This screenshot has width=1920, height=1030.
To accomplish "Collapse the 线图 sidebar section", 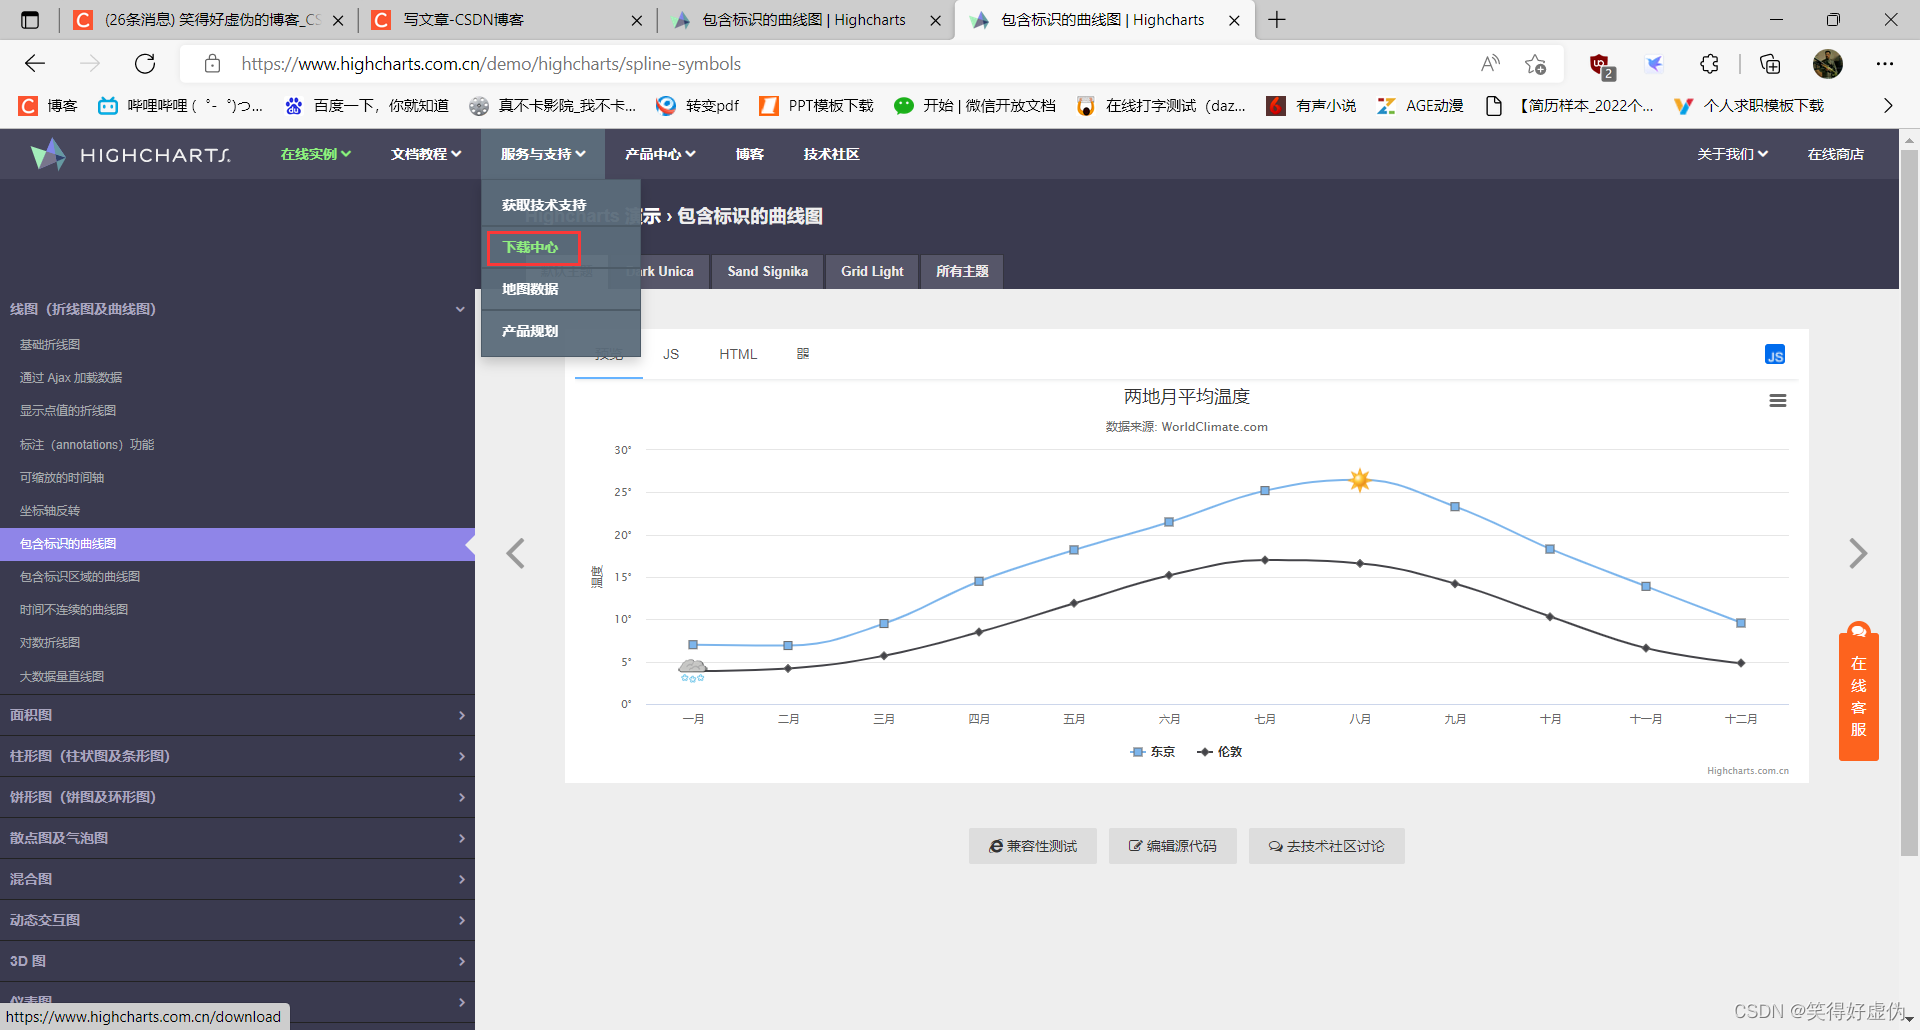I will (237, 309).
